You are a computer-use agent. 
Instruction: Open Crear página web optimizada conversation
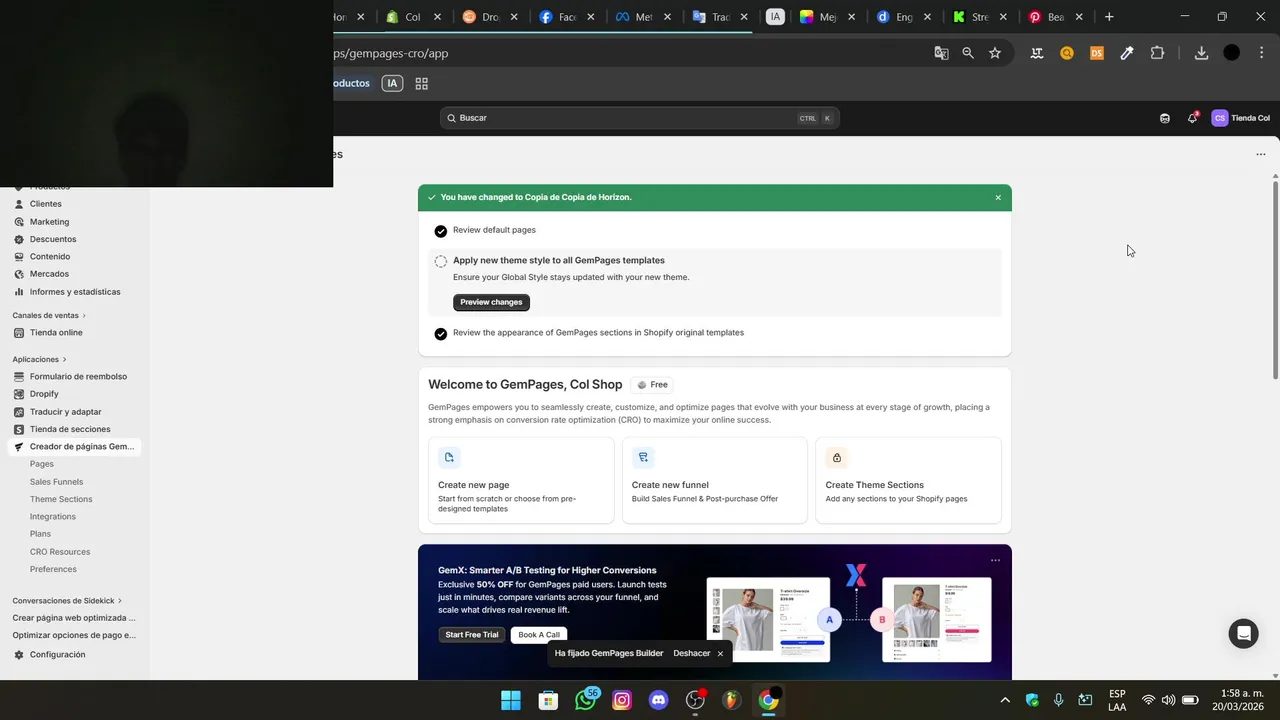74,618
